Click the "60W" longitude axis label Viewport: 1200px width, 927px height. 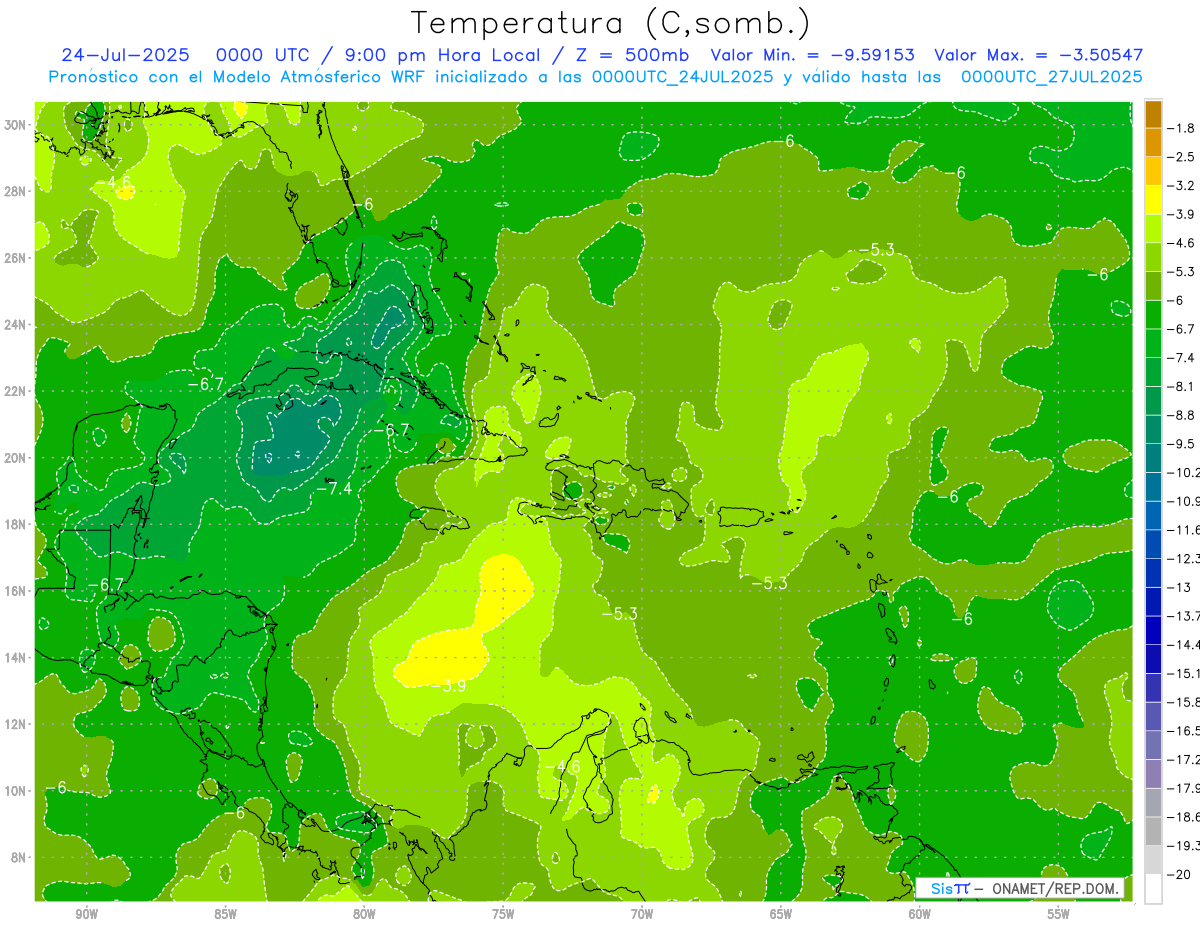coord(920,914)
